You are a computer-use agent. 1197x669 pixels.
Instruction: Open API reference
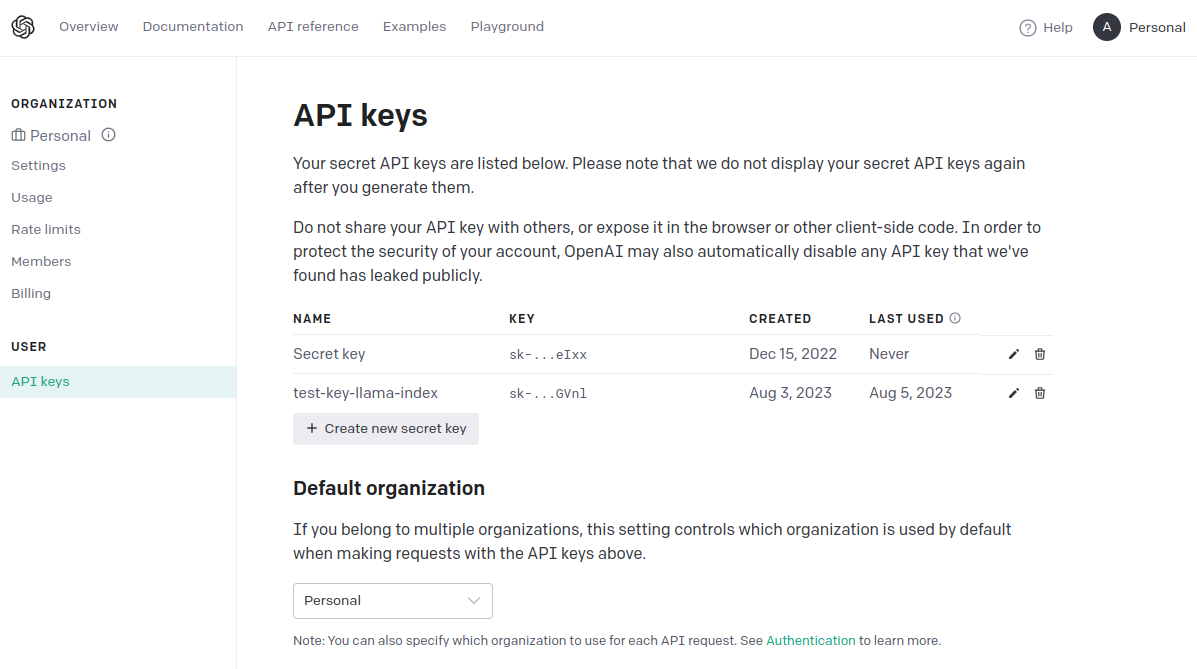point(313,27)
